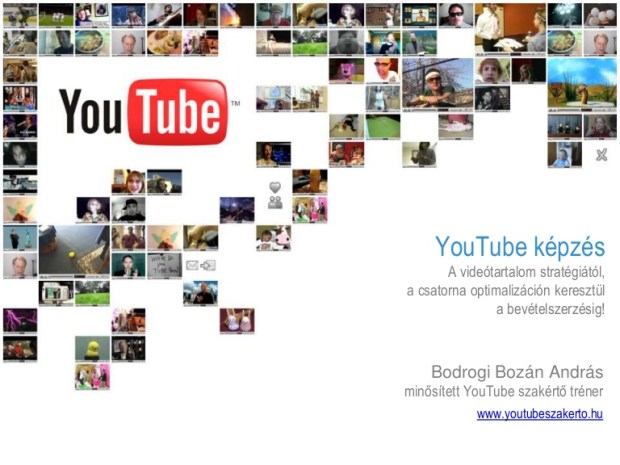Open the purple lightning thumbnail

20,320
